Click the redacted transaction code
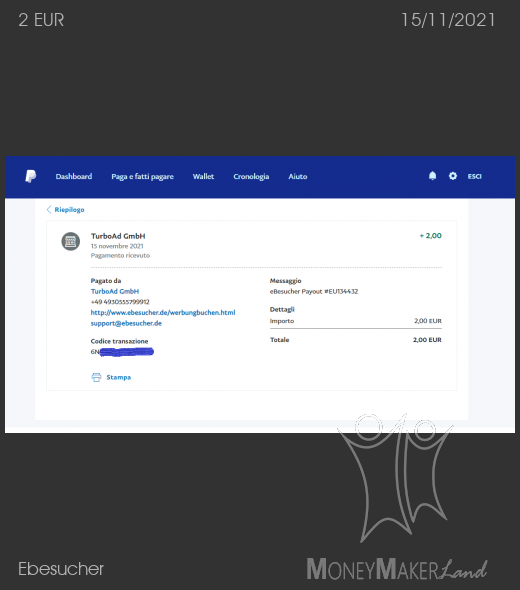Viewport: 520px width, 590px height. (122, 352)
